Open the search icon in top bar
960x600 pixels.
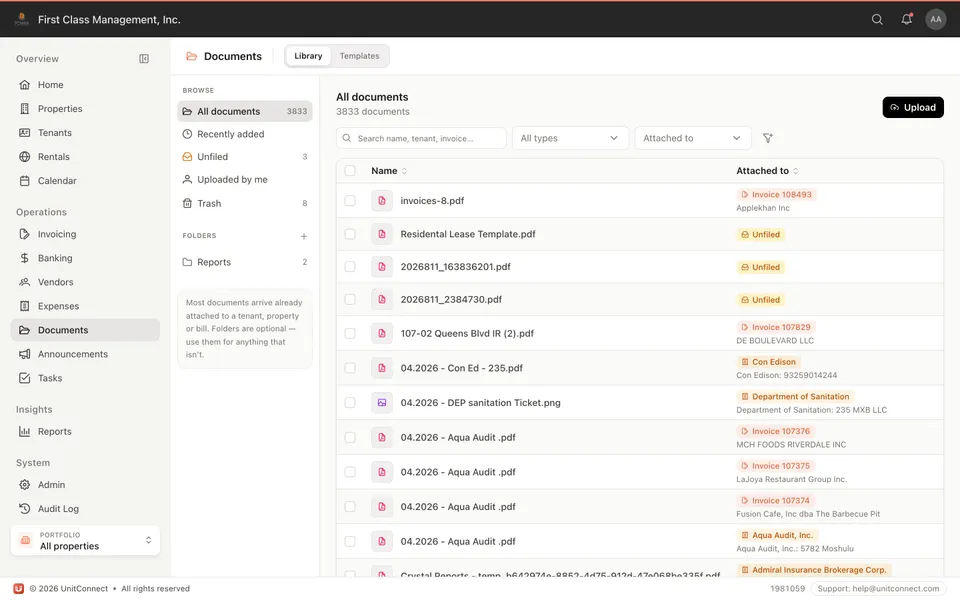[x=877, y=20]
